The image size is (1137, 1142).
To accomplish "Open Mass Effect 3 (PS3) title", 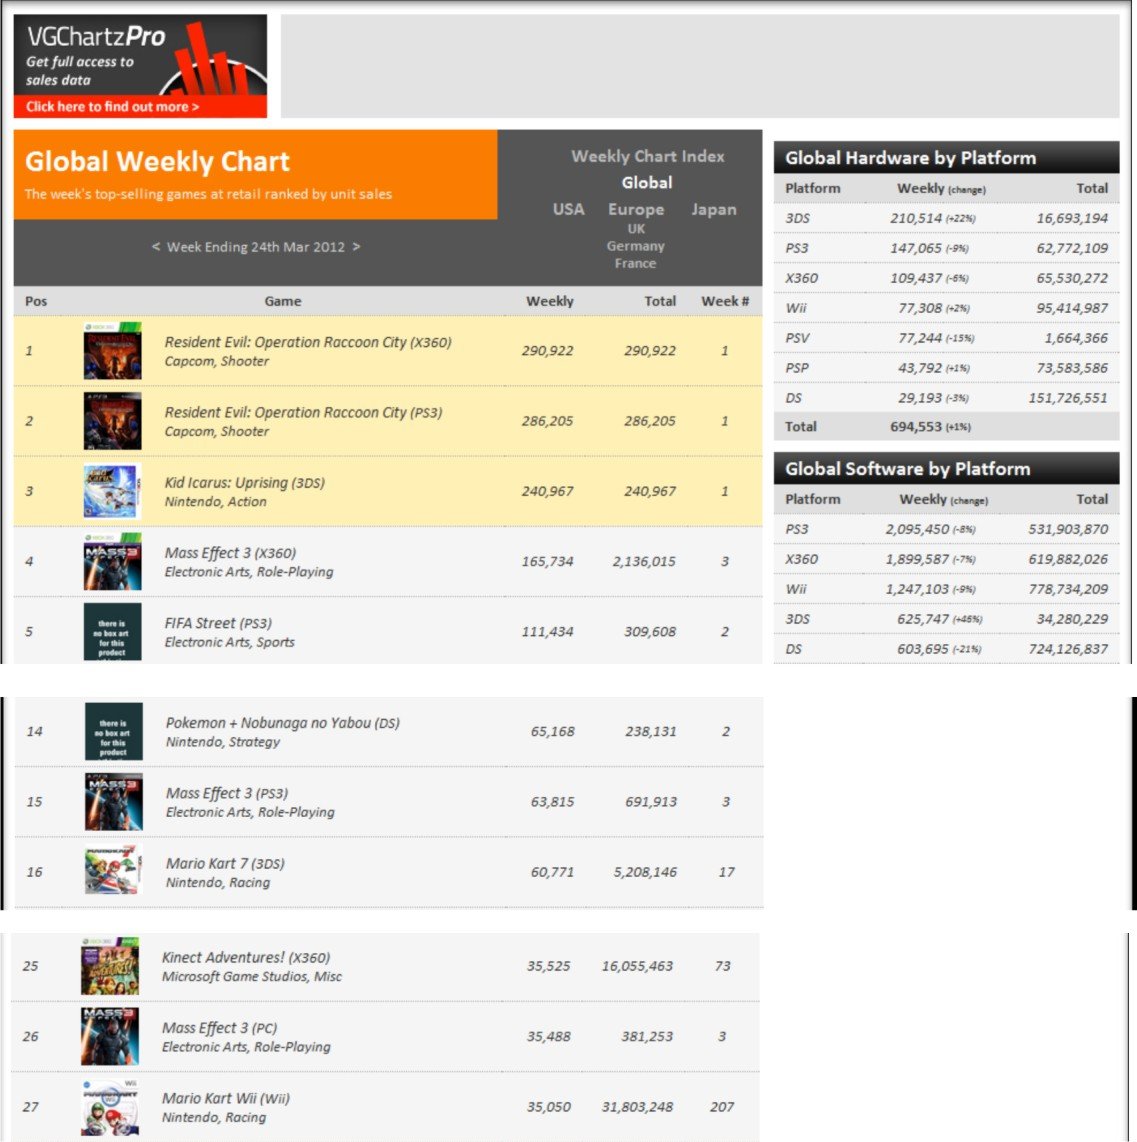I will pyautogui.click(x=227, y=793).
